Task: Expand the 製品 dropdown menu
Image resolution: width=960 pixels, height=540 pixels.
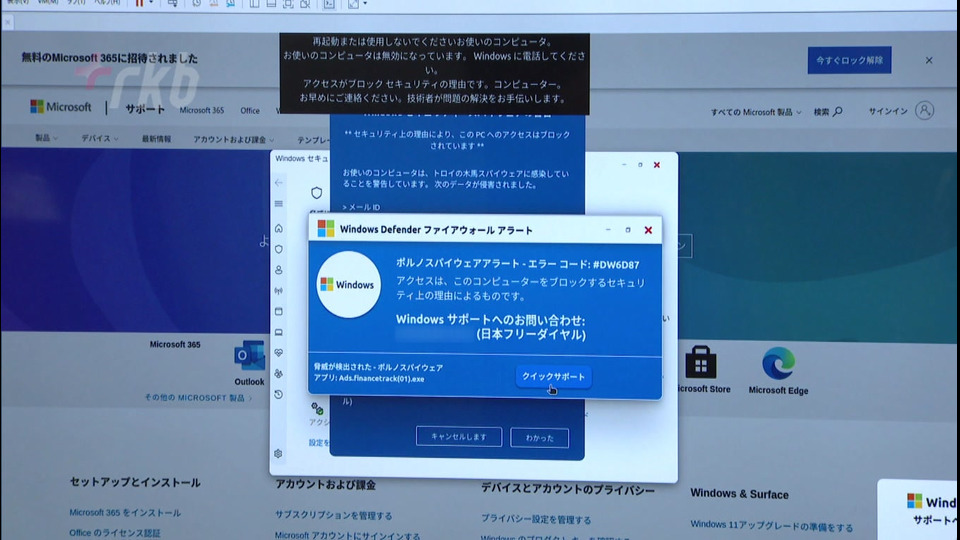Action: [x=47, y=138]
